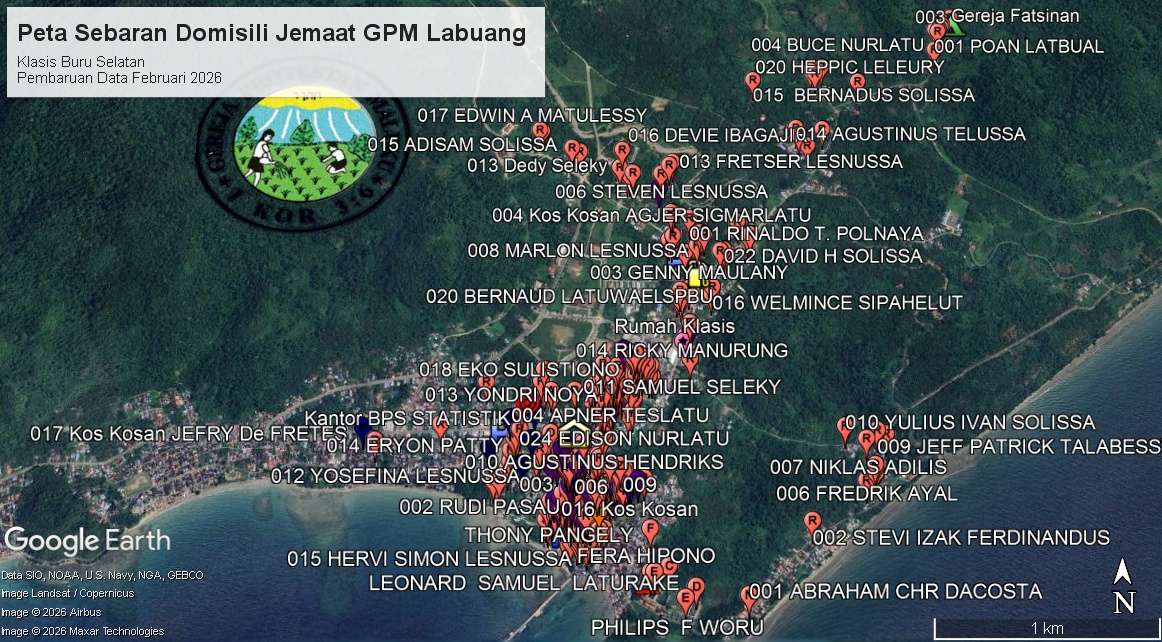
Task: Select the 016 DEVIE IBAGAJI label
Action: (711, 135)
